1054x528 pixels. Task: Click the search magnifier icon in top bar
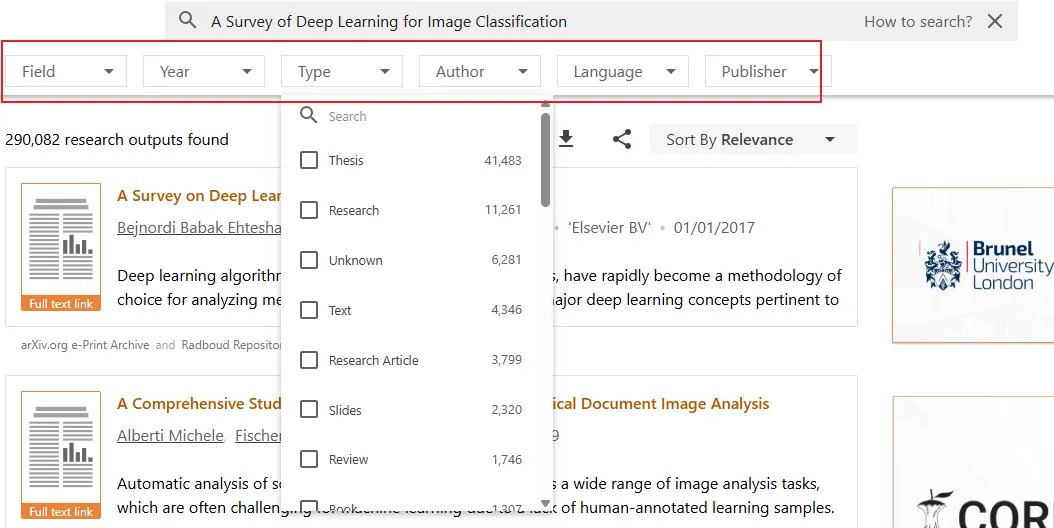pyautogui.click(x=187, y=21)
